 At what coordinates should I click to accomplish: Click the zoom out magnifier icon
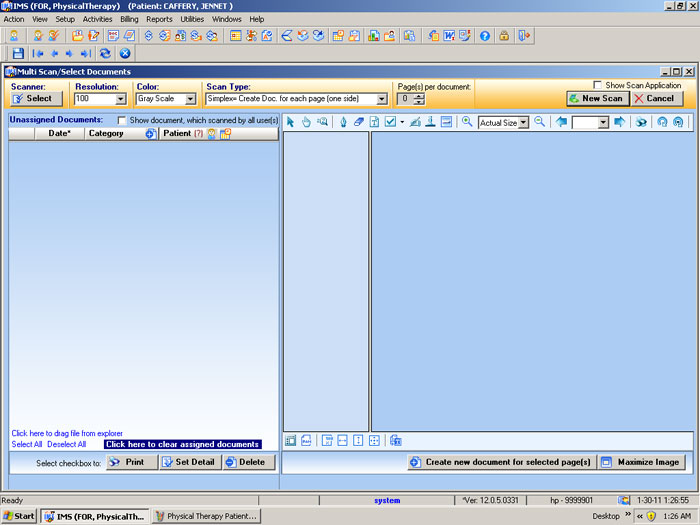point(540,121)
